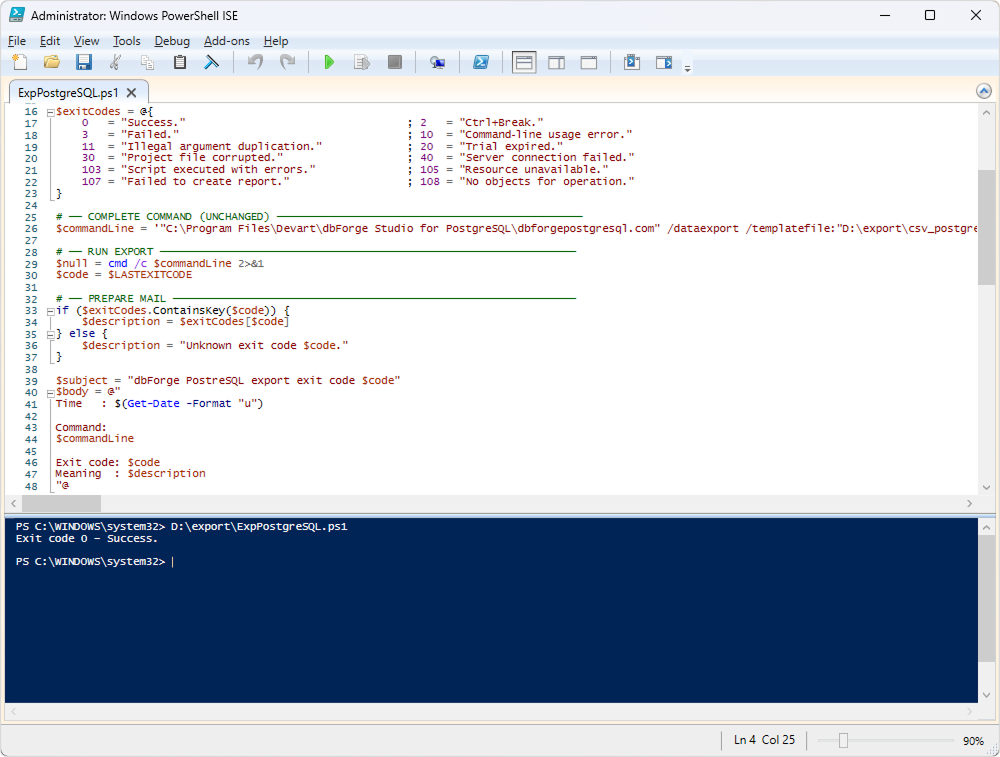Toggle Show Script Pane Top layout
The width and height of the screenshot is (1000, 757).
[524, 63]
